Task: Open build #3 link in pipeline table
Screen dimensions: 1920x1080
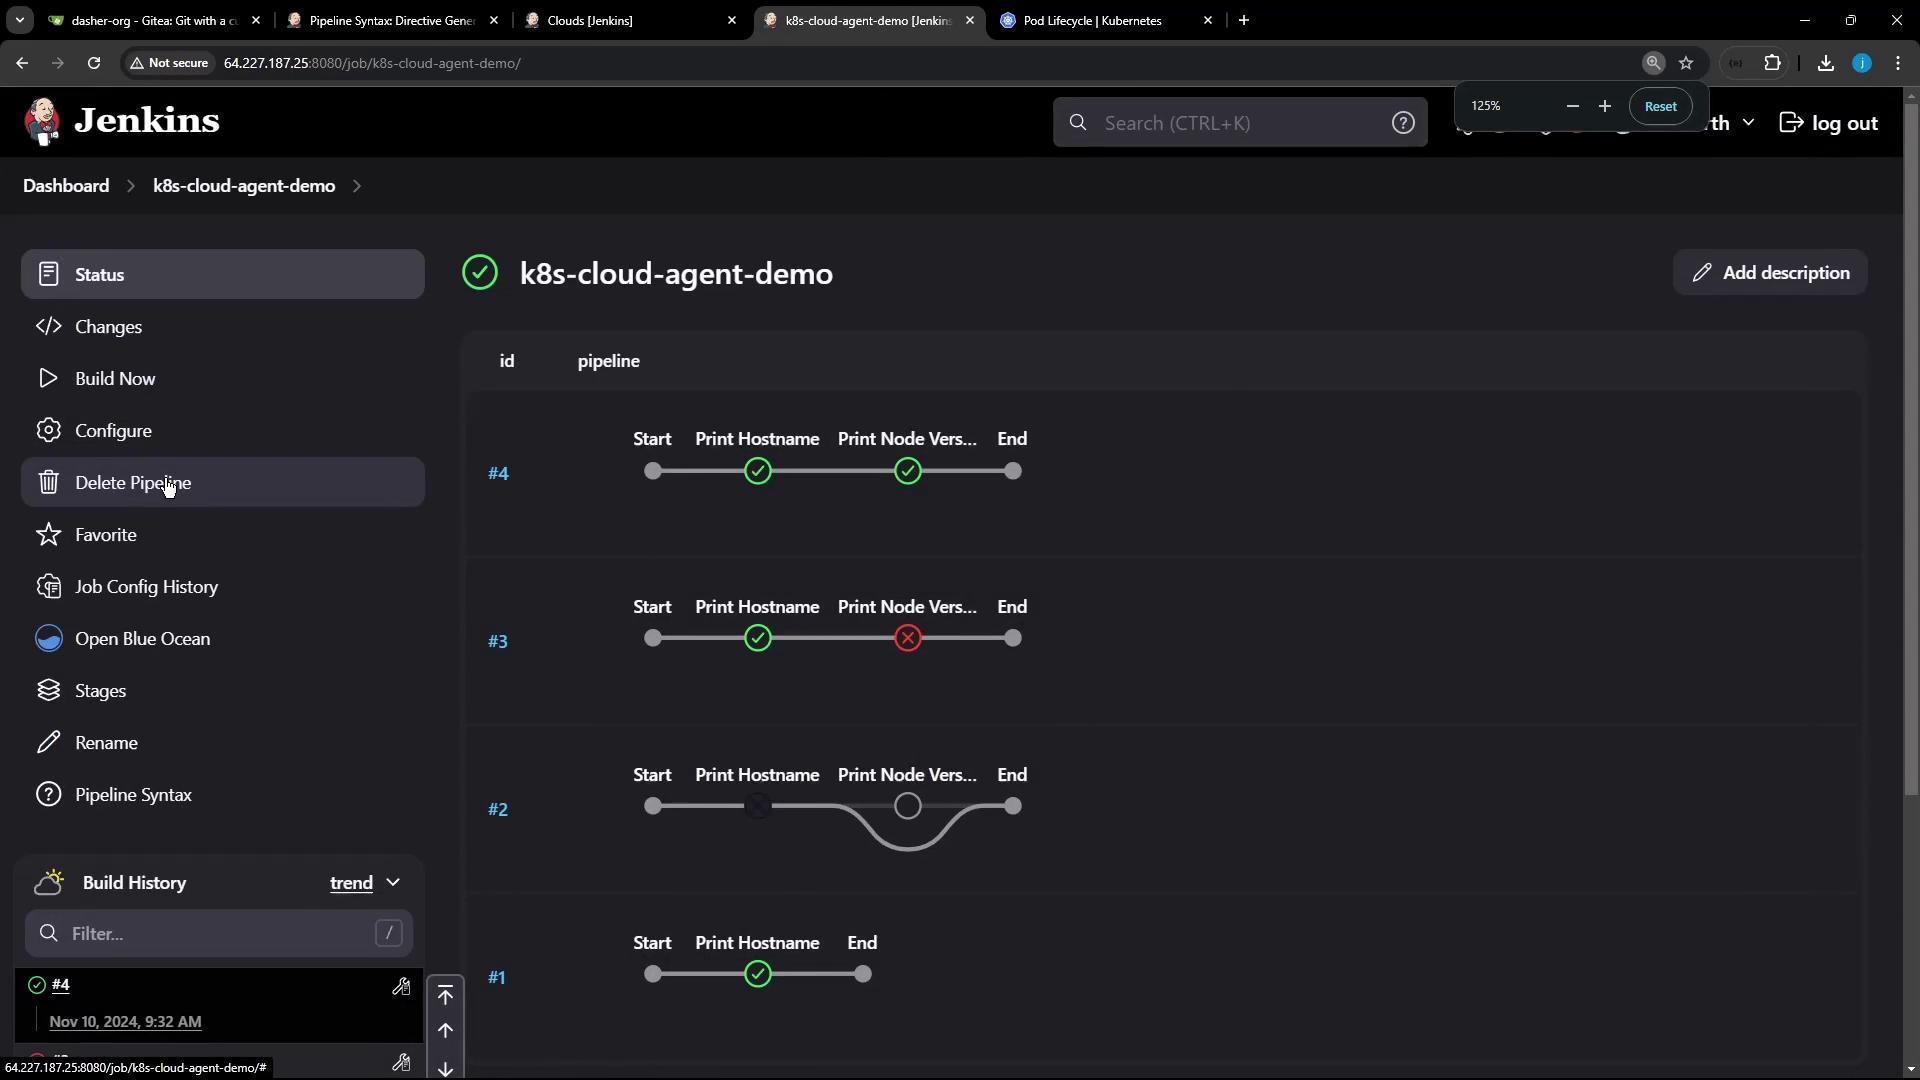Action: click(498, 641)
